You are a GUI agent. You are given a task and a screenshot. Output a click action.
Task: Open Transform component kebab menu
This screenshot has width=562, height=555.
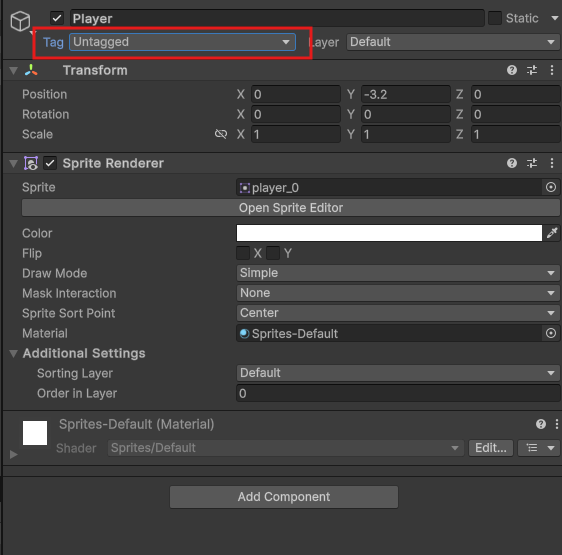coord(552,70)
